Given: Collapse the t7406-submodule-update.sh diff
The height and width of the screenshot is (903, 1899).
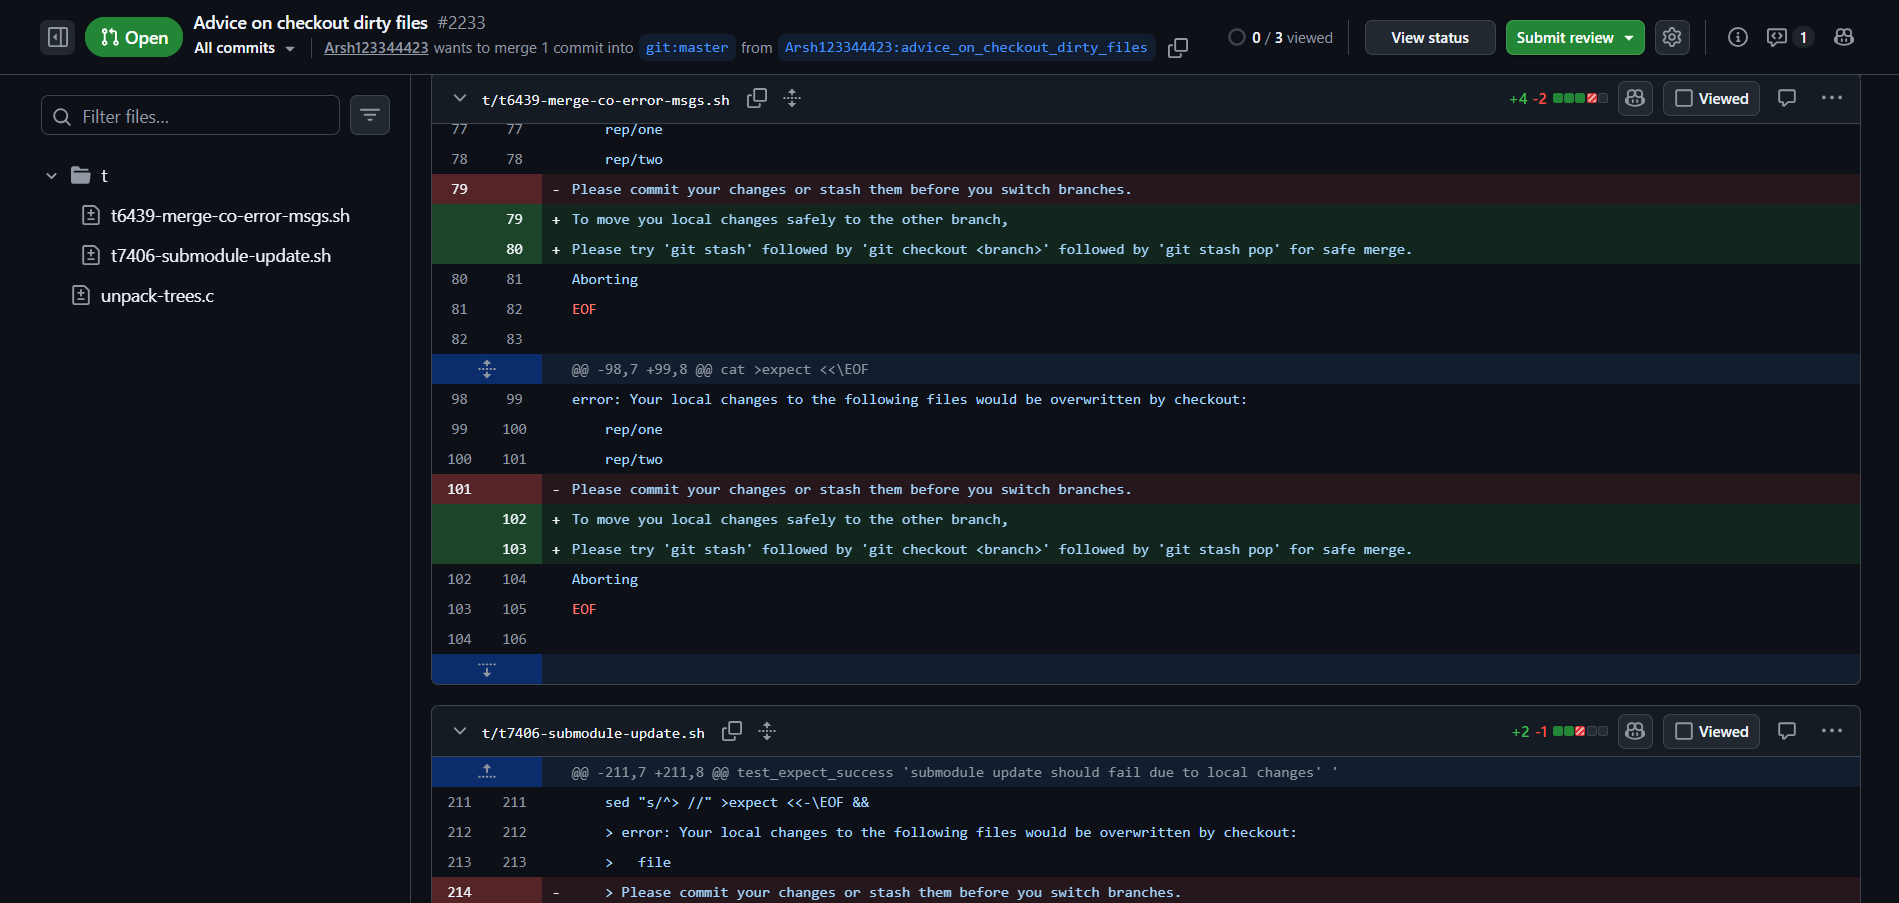Looking at the screenshot, I should [460, 731].
